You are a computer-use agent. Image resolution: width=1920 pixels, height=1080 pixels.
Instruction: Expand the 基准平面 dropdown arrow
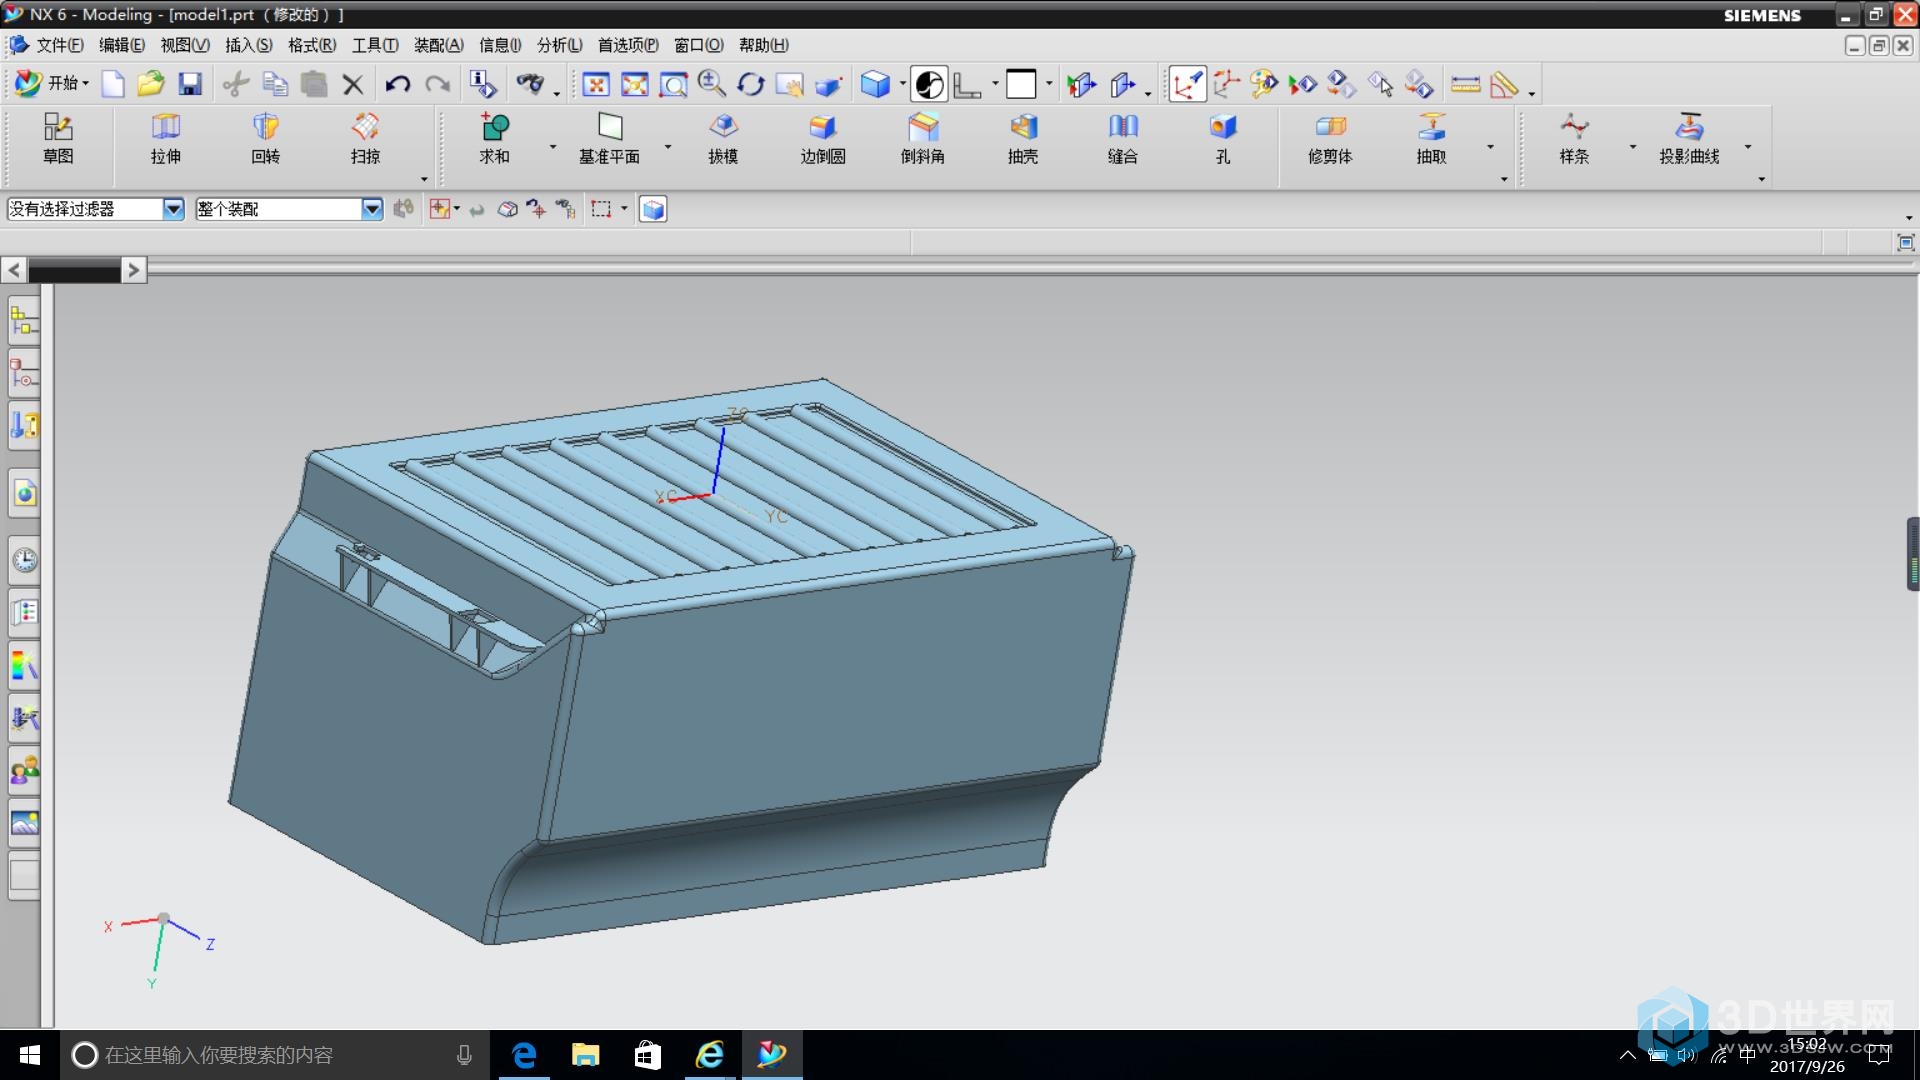point(668,147)
